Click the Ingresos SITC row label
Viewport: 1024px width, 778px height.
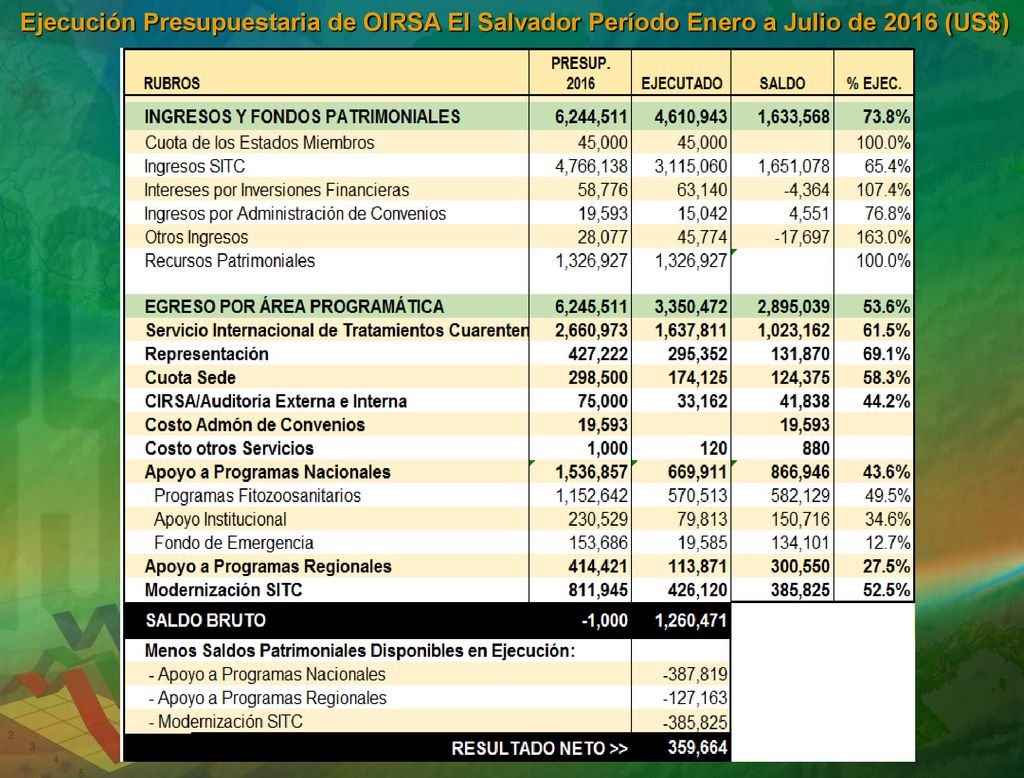coord(195,167)
